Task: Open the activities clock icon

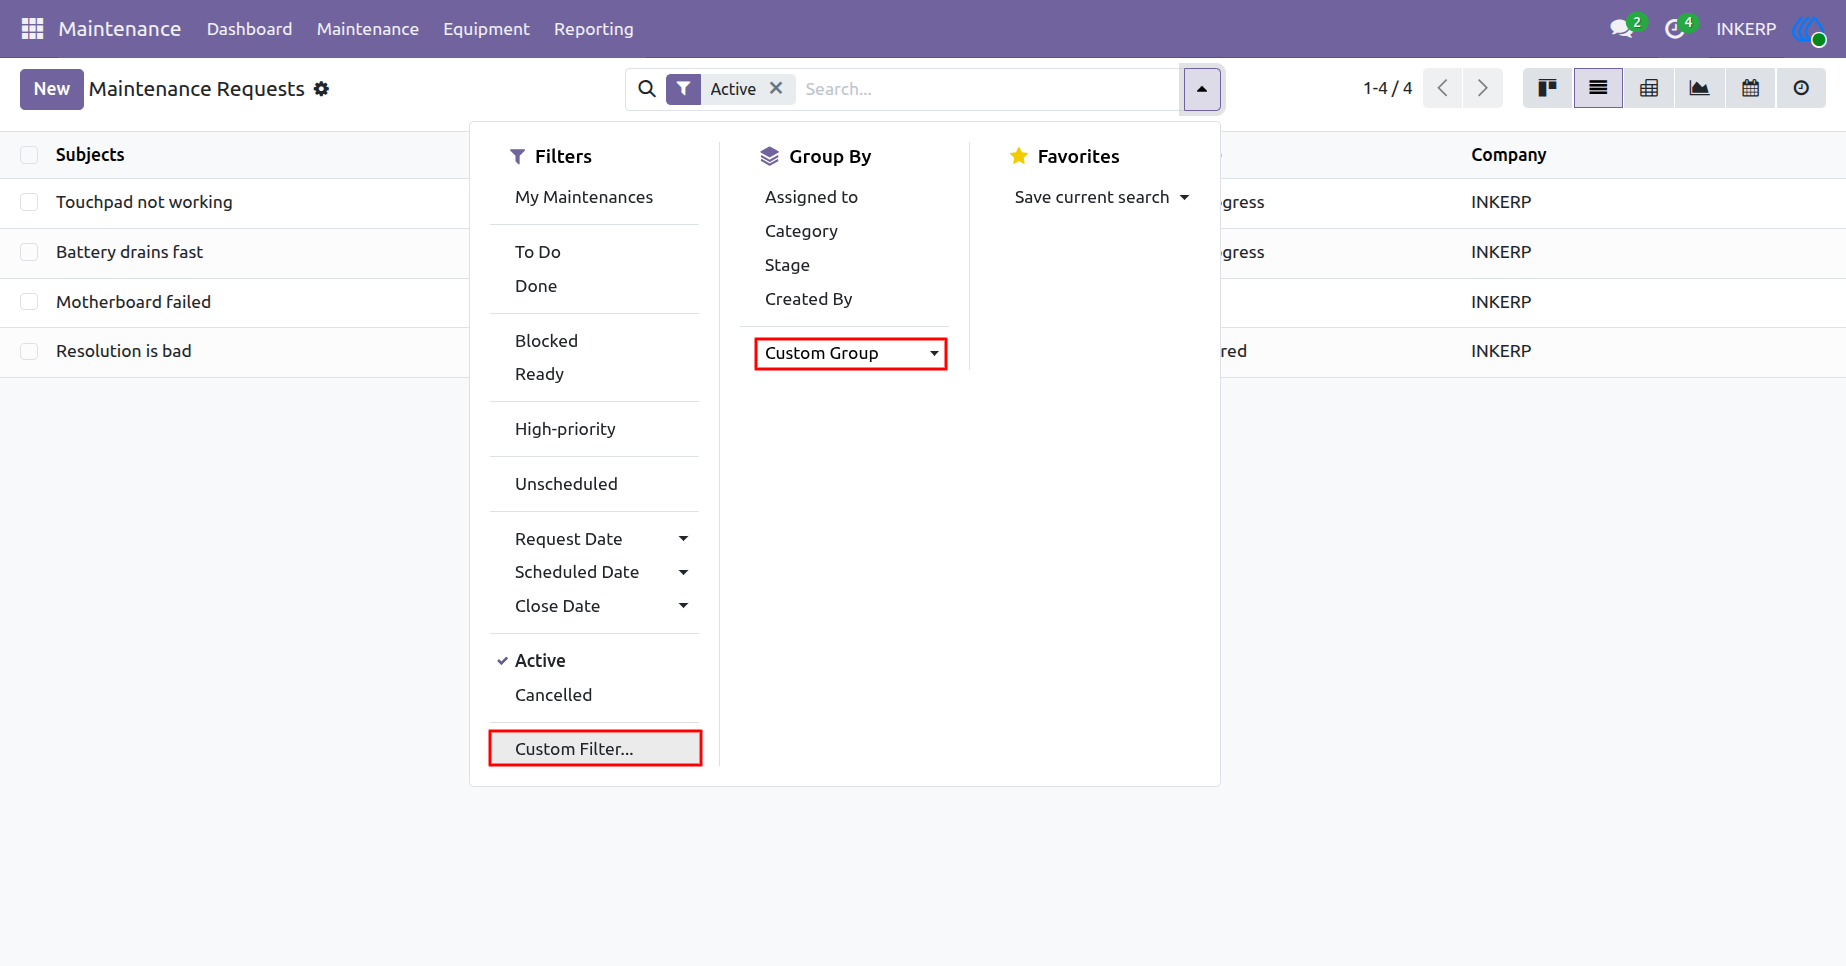Action: pyautogui.click(x=1675, y=29)
